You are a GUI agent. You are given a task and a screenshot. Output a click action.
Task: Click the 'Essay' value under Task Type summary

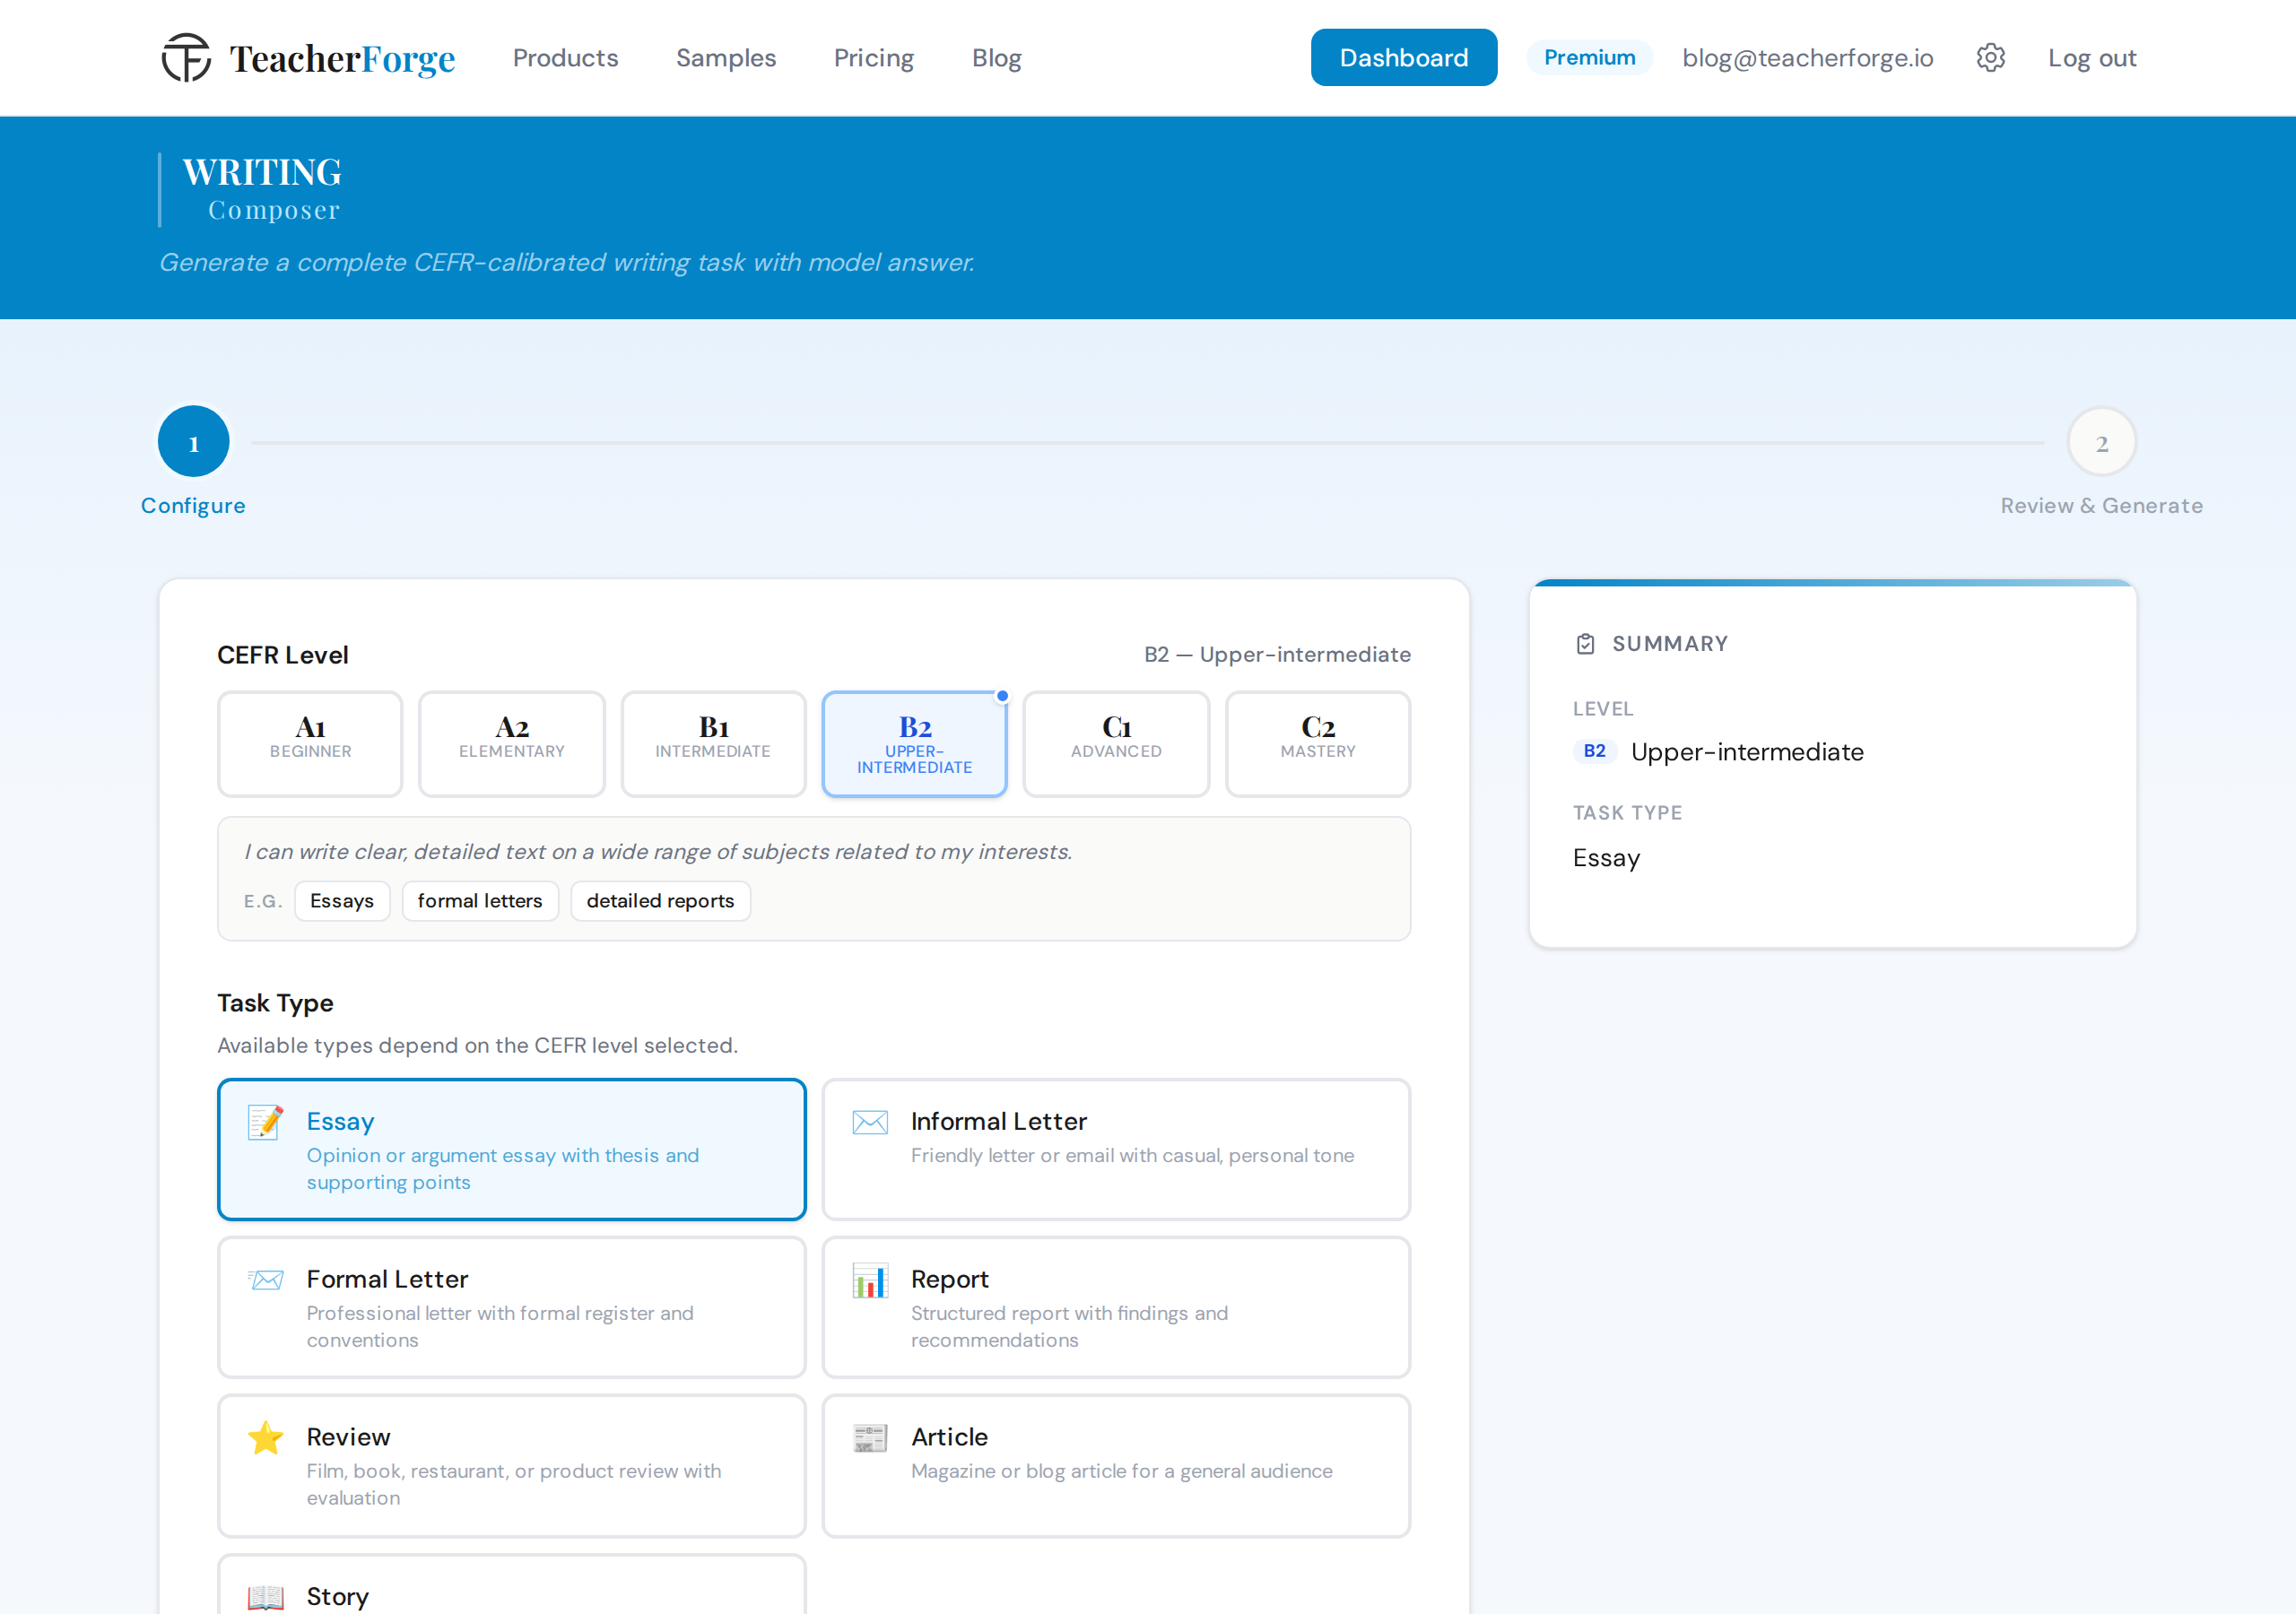pos(1606,858)
